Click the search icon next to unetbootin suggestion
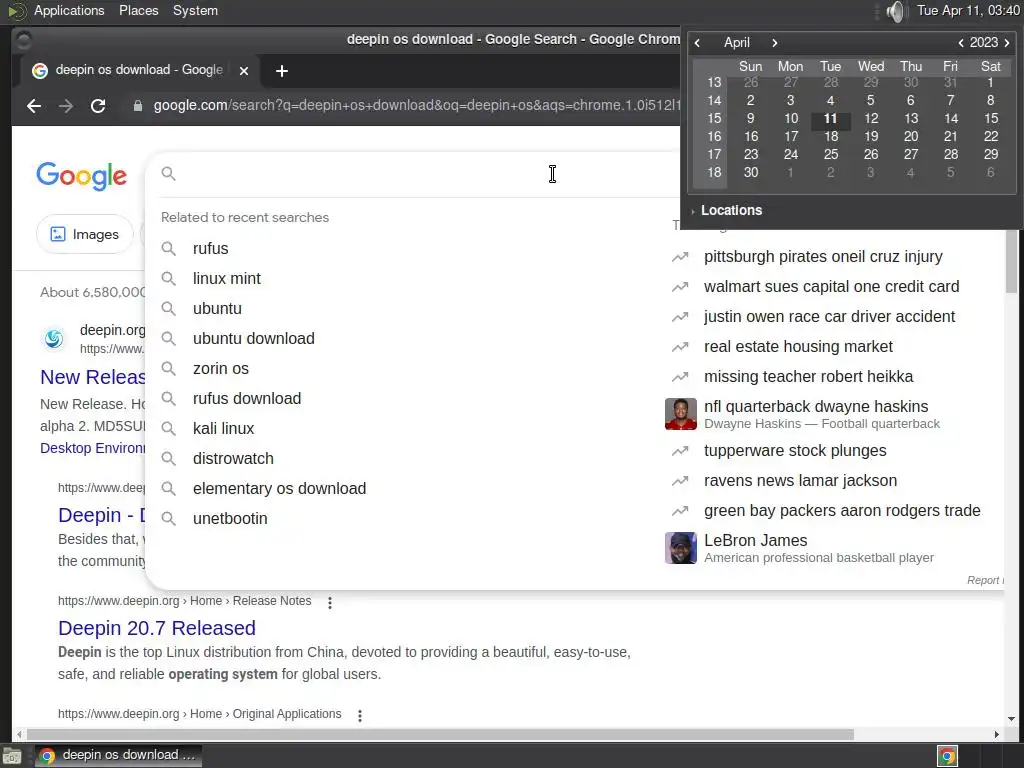The height and width of the screenshot is (768, 1024). click(x=168, y=519)
